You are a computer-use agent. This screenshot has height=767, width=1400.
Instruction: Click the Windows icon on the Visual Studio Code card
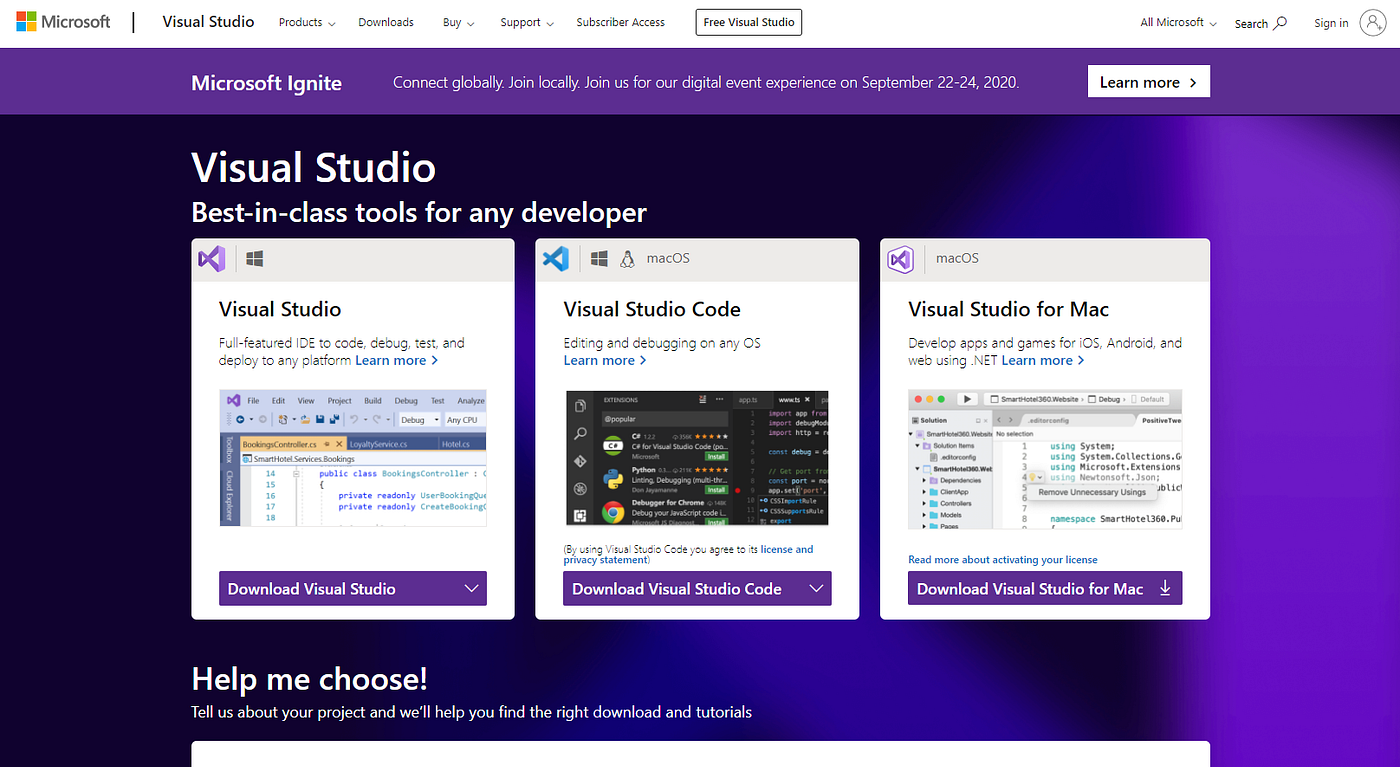pyautogui.click(x=598, y=258)
